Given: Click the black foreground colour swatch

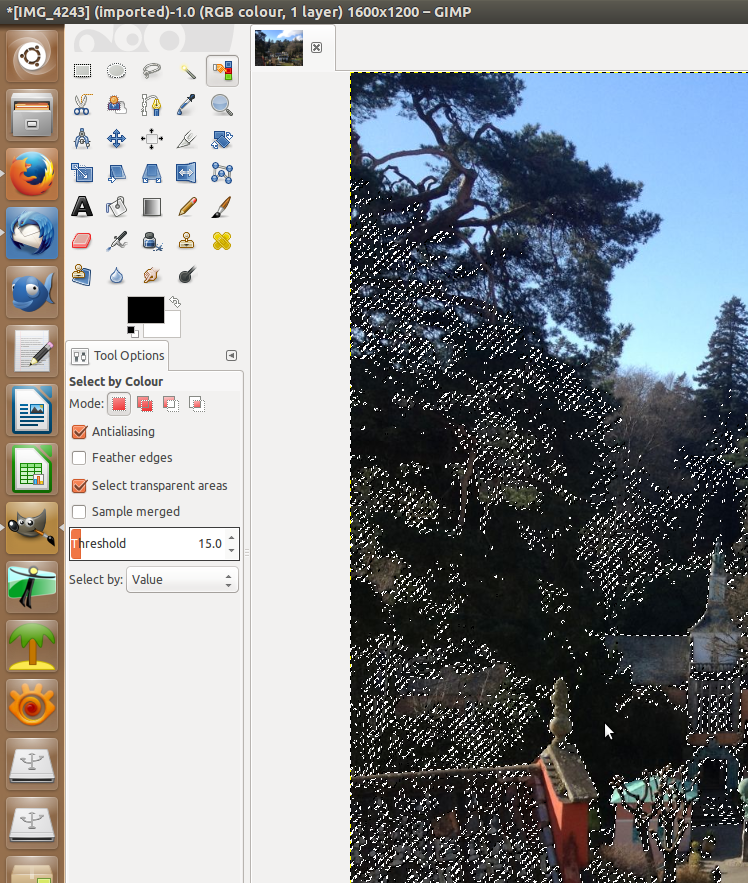Looking at the screenshot, I should click(x=145, y=310).
